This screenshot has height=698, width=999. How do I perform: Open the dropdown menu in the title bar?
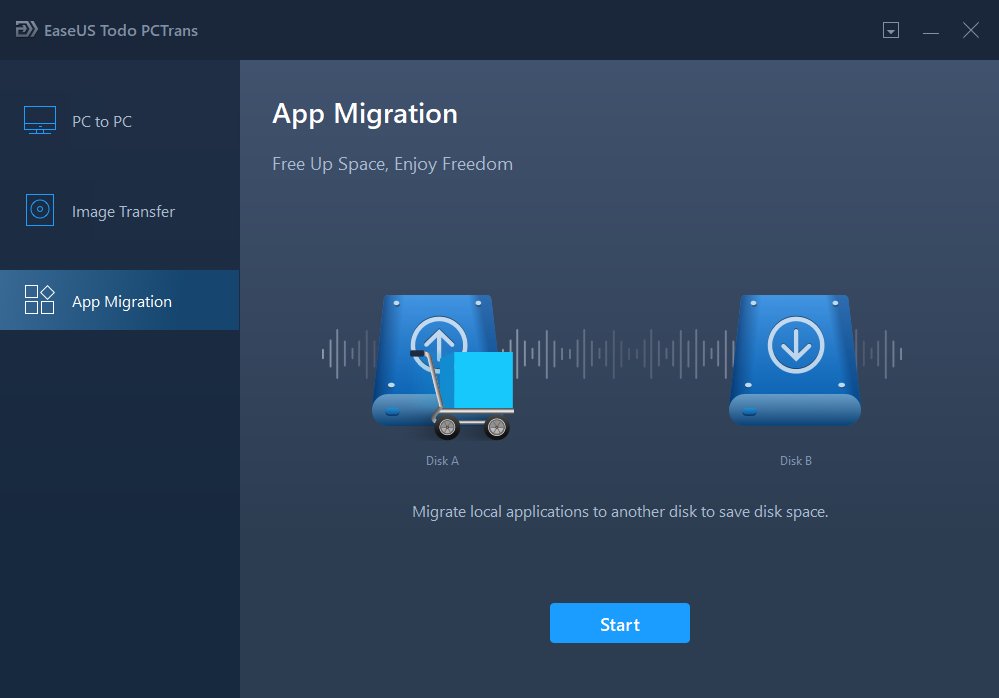(x=890, y=30)
